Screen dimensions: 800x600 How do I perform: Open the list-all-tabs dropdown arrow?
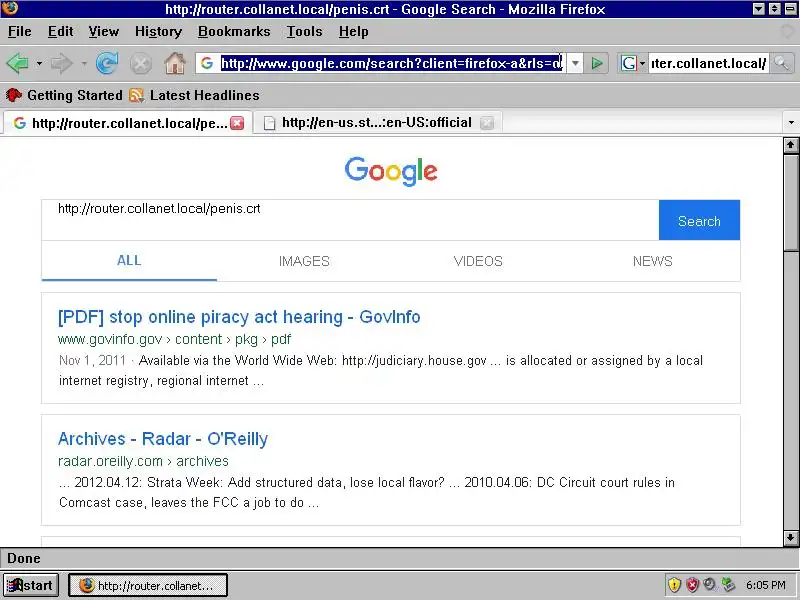coord(791,122)
